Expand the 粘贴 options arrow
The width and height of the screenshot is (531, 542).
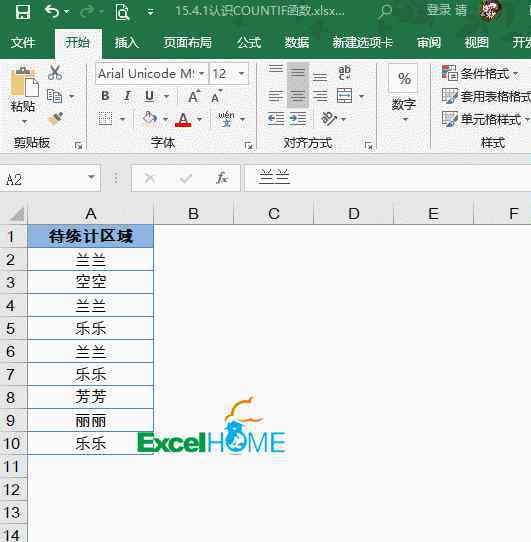tap(24, 121)
